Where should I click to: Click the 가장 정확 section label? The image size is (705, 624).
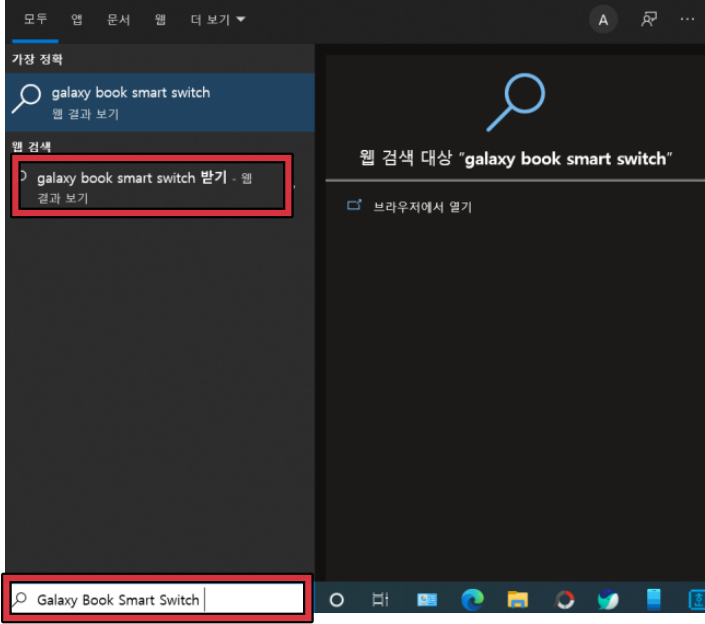pyautogui.click(x=37, y=59)
